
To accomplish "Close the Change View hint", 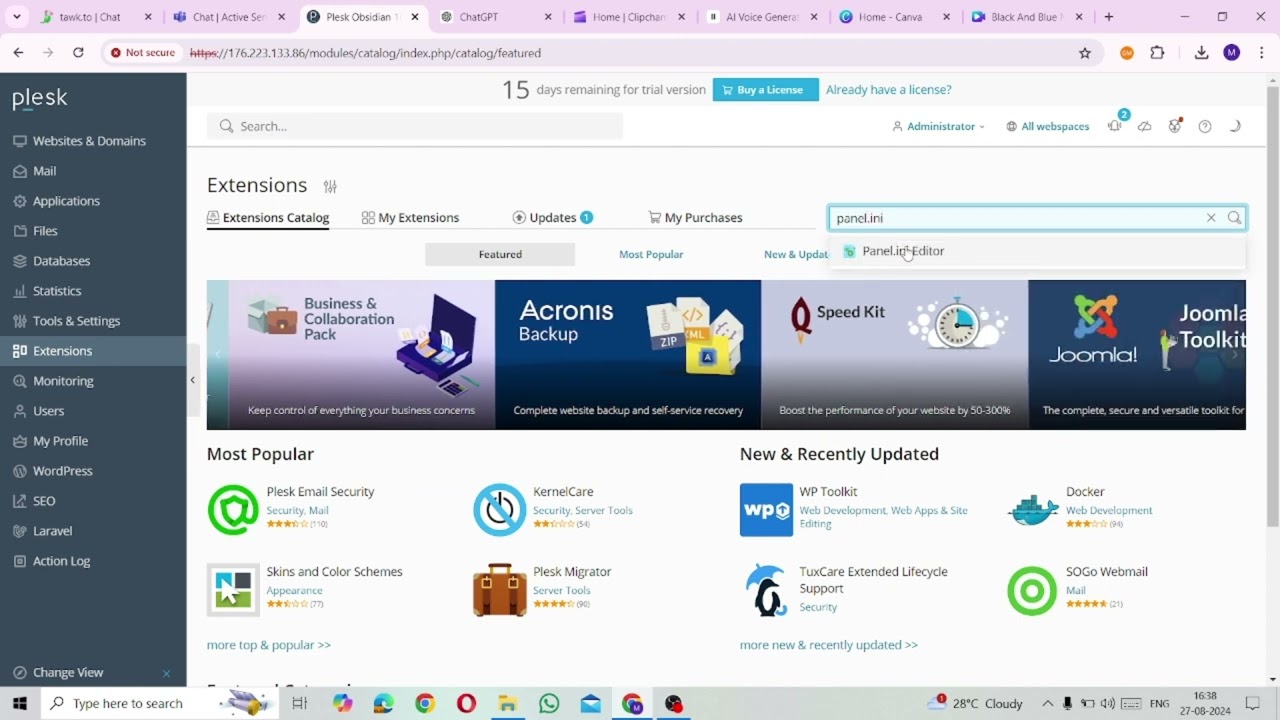I will coord(166,673).
